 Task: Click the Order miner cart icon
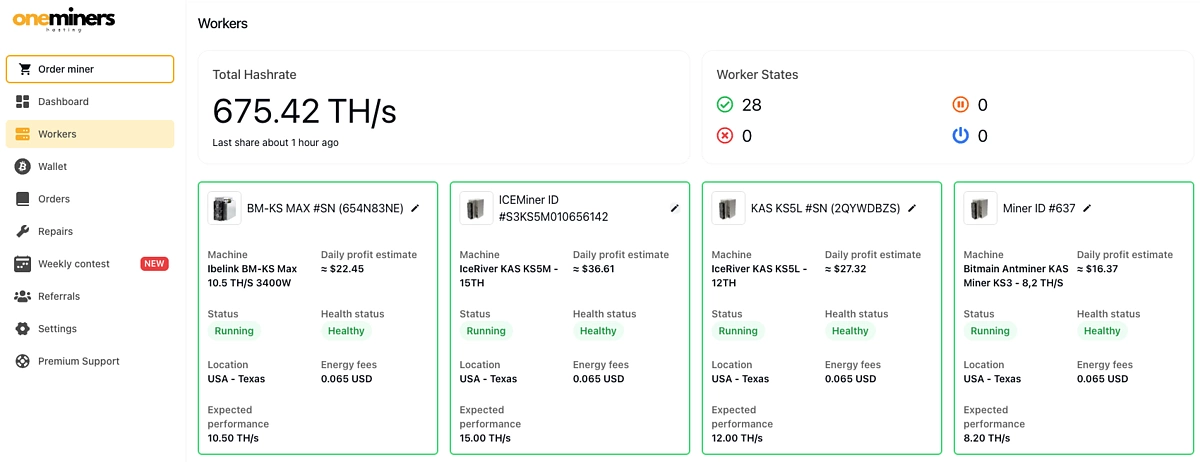click(25, 69)
